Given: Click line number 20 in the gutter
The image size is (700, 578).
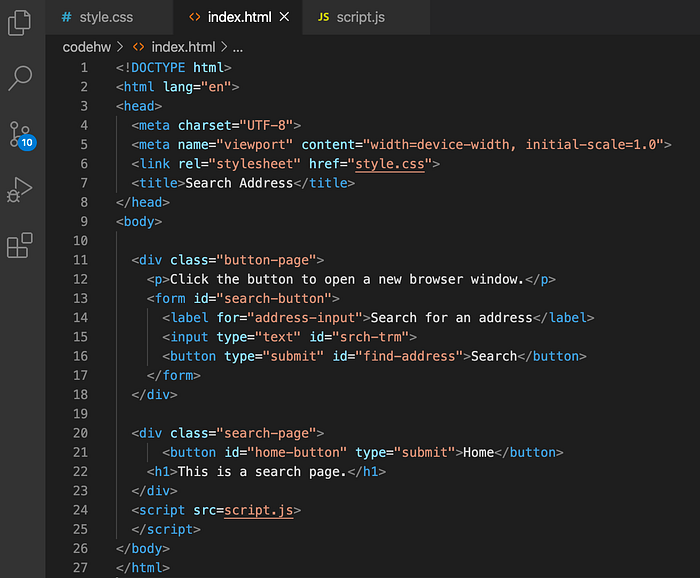Looking at the screenshot, I should point(80,433).
